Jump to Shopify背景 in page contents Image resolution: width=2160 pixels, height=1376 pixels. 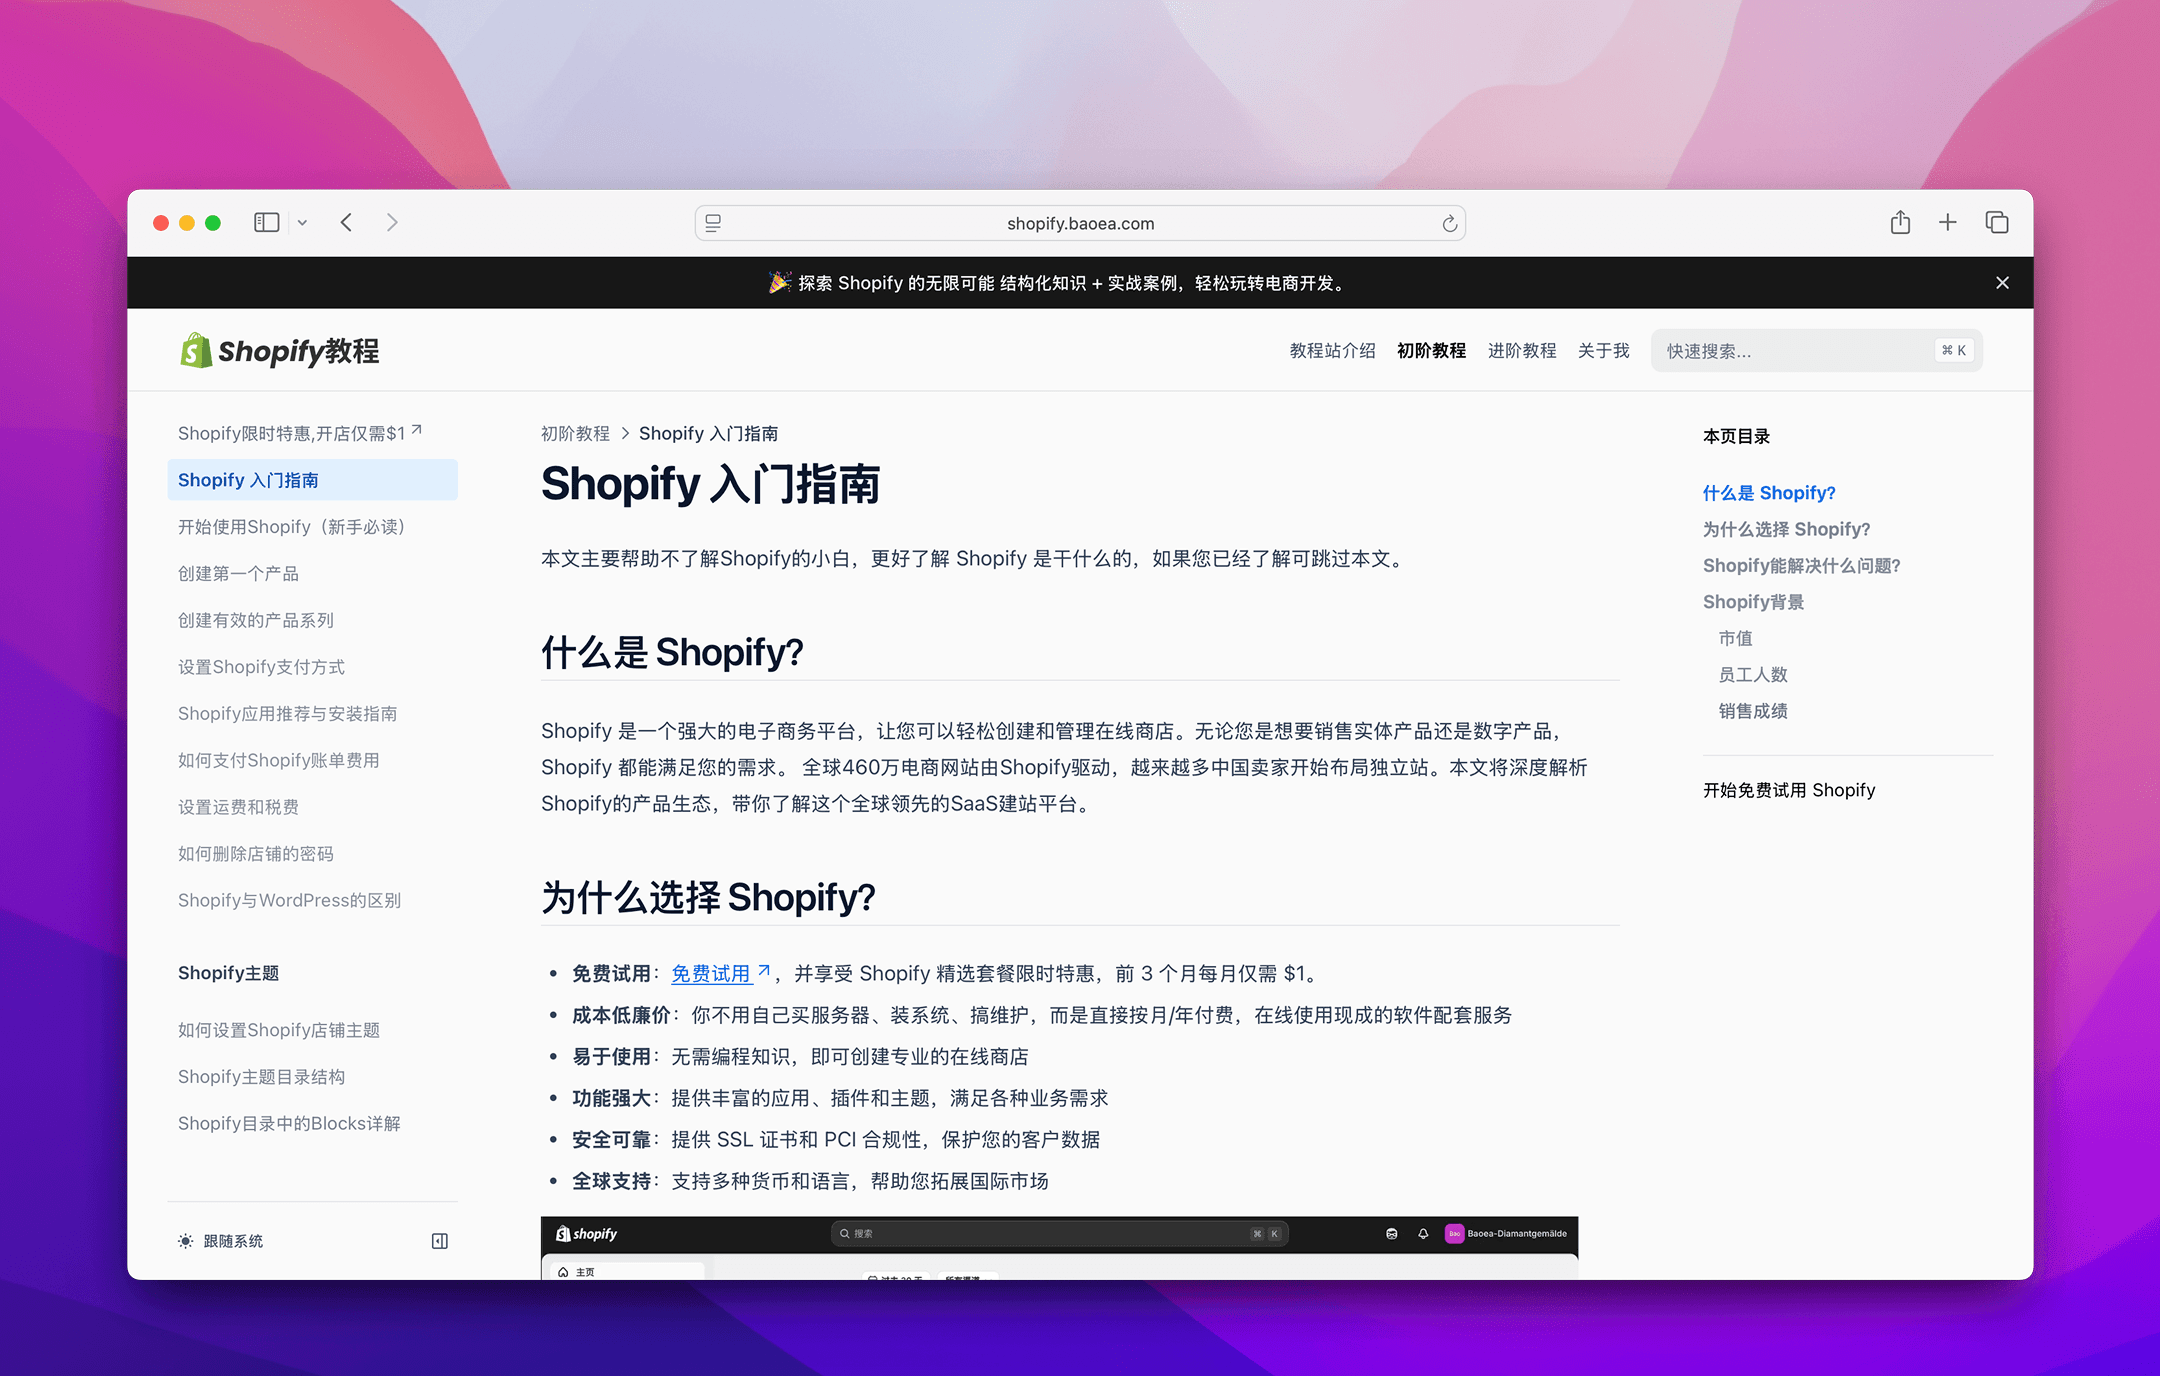click(x=1753, y=602)
